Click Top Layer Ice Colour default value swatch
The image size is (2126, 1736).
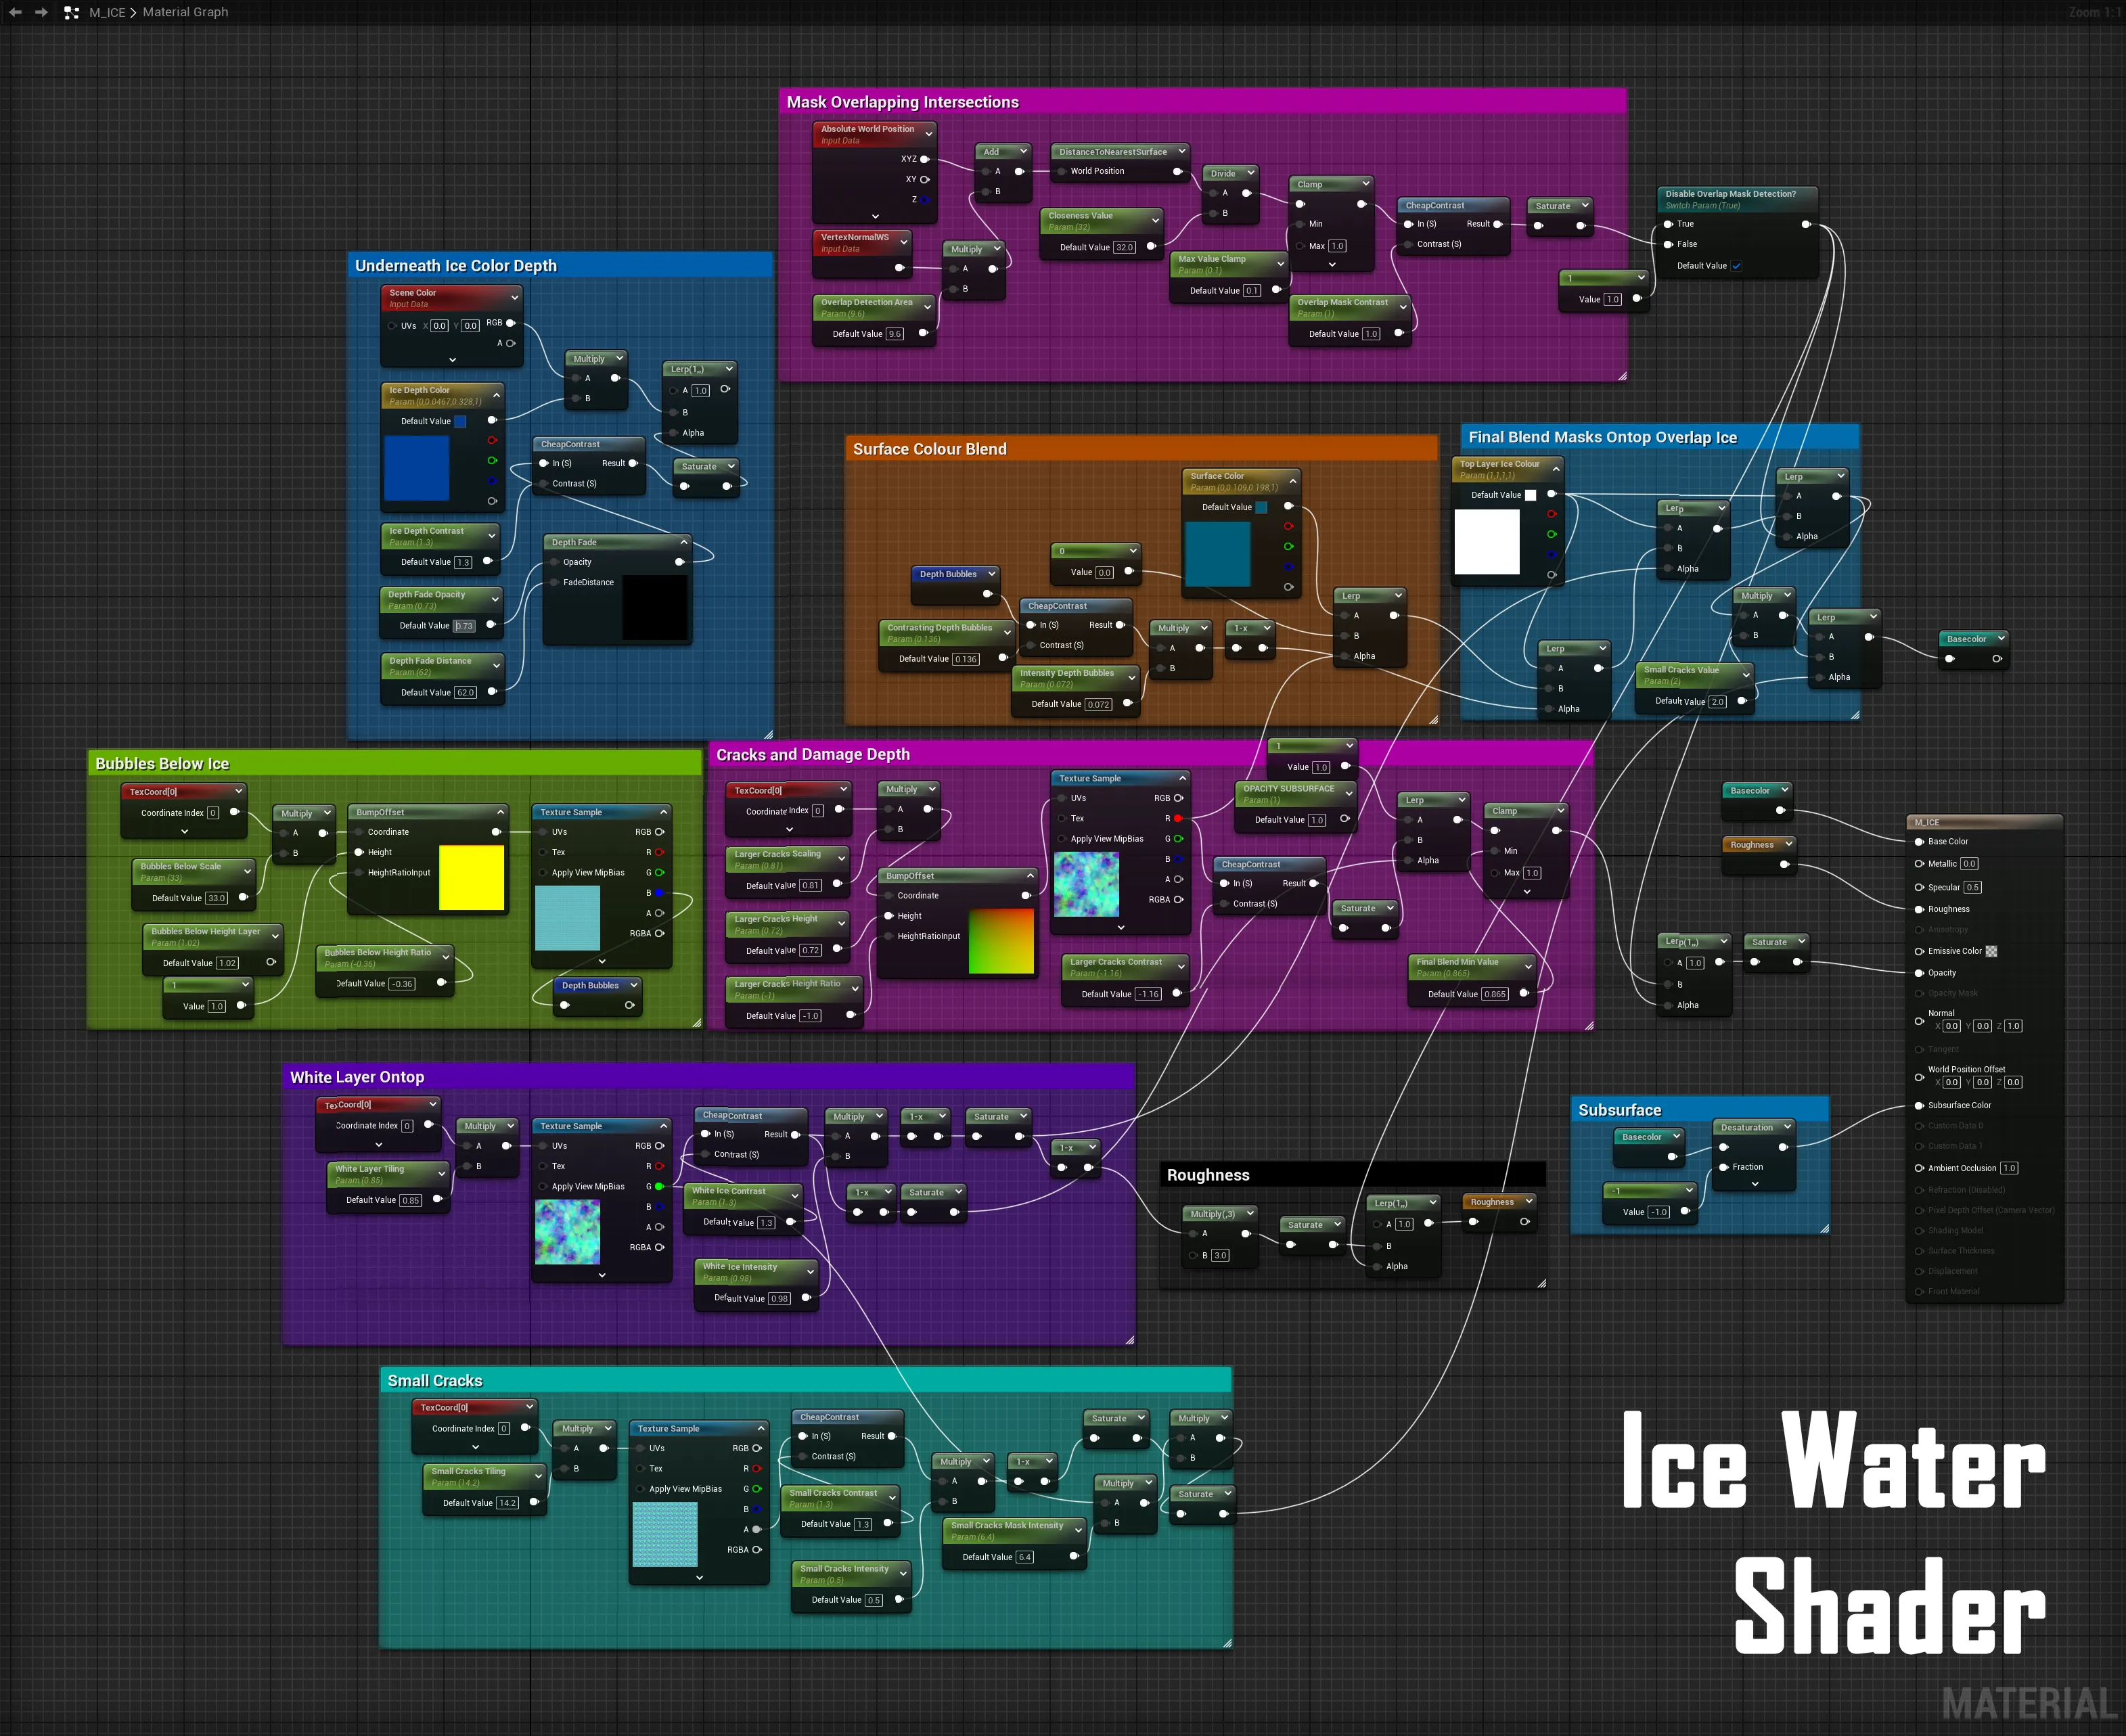click(1530, 495)
